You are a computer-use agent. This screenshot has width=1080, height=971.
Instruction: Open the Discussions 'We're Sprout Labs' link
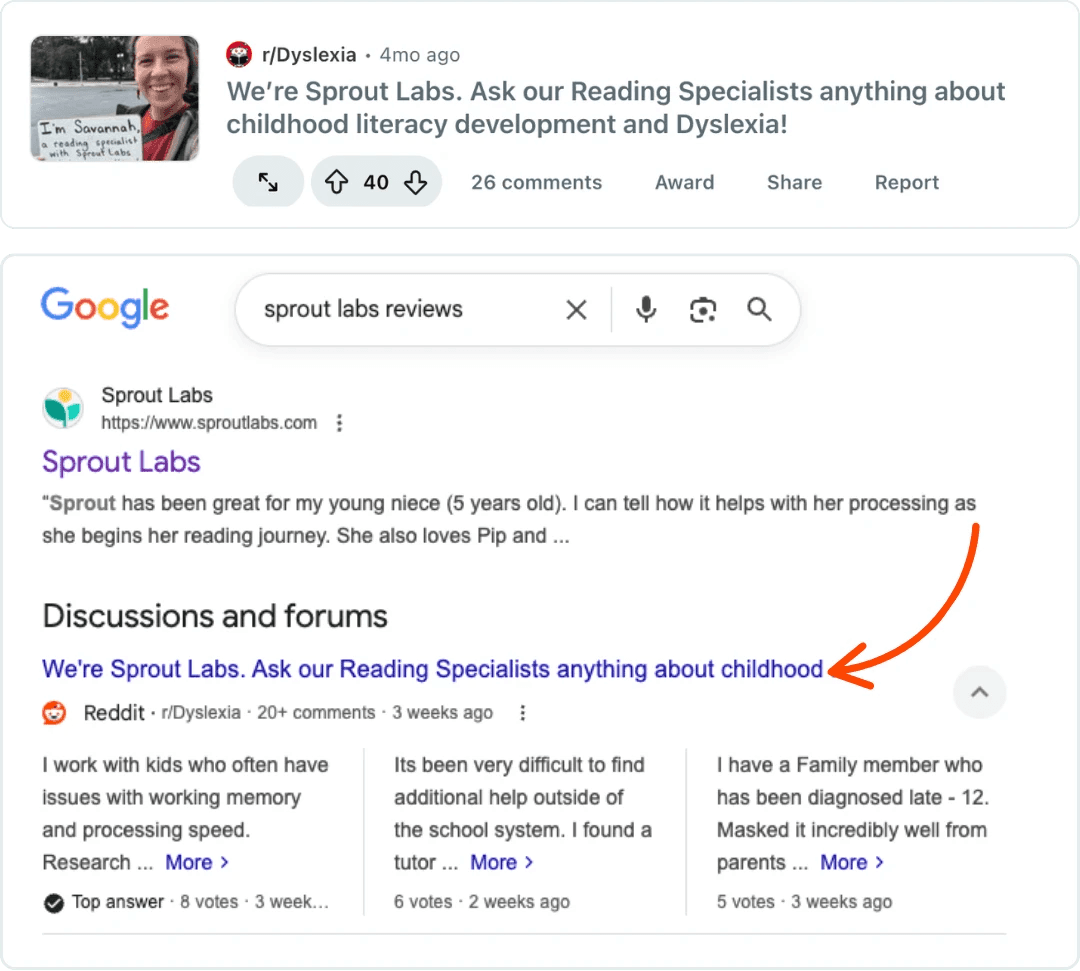(x=433, y=669)
